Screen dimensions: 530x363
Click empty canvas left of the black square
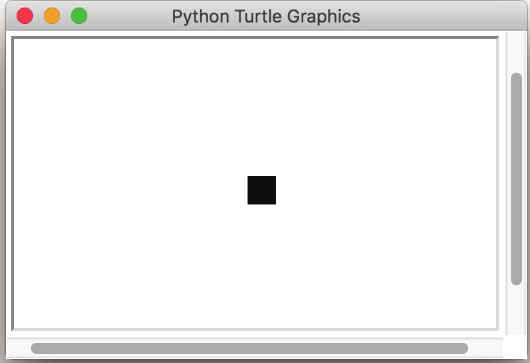pyautogui.click(x=130, y=190)
